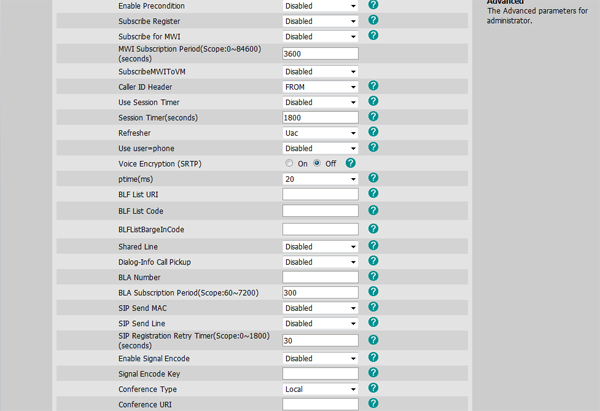Viewport: 600px width, 411px height.
Task: View help for Use user=phone
Action: pos(373,147)
